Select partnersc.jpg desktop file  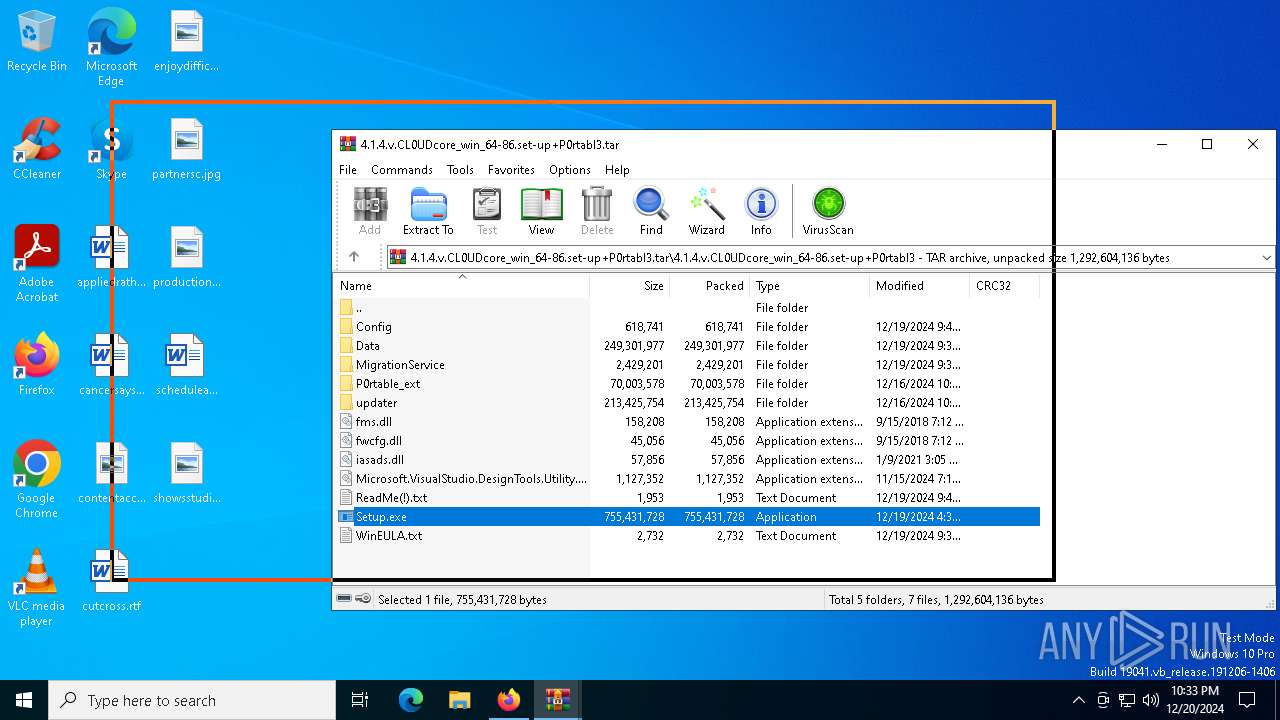(x=187, y=150)
